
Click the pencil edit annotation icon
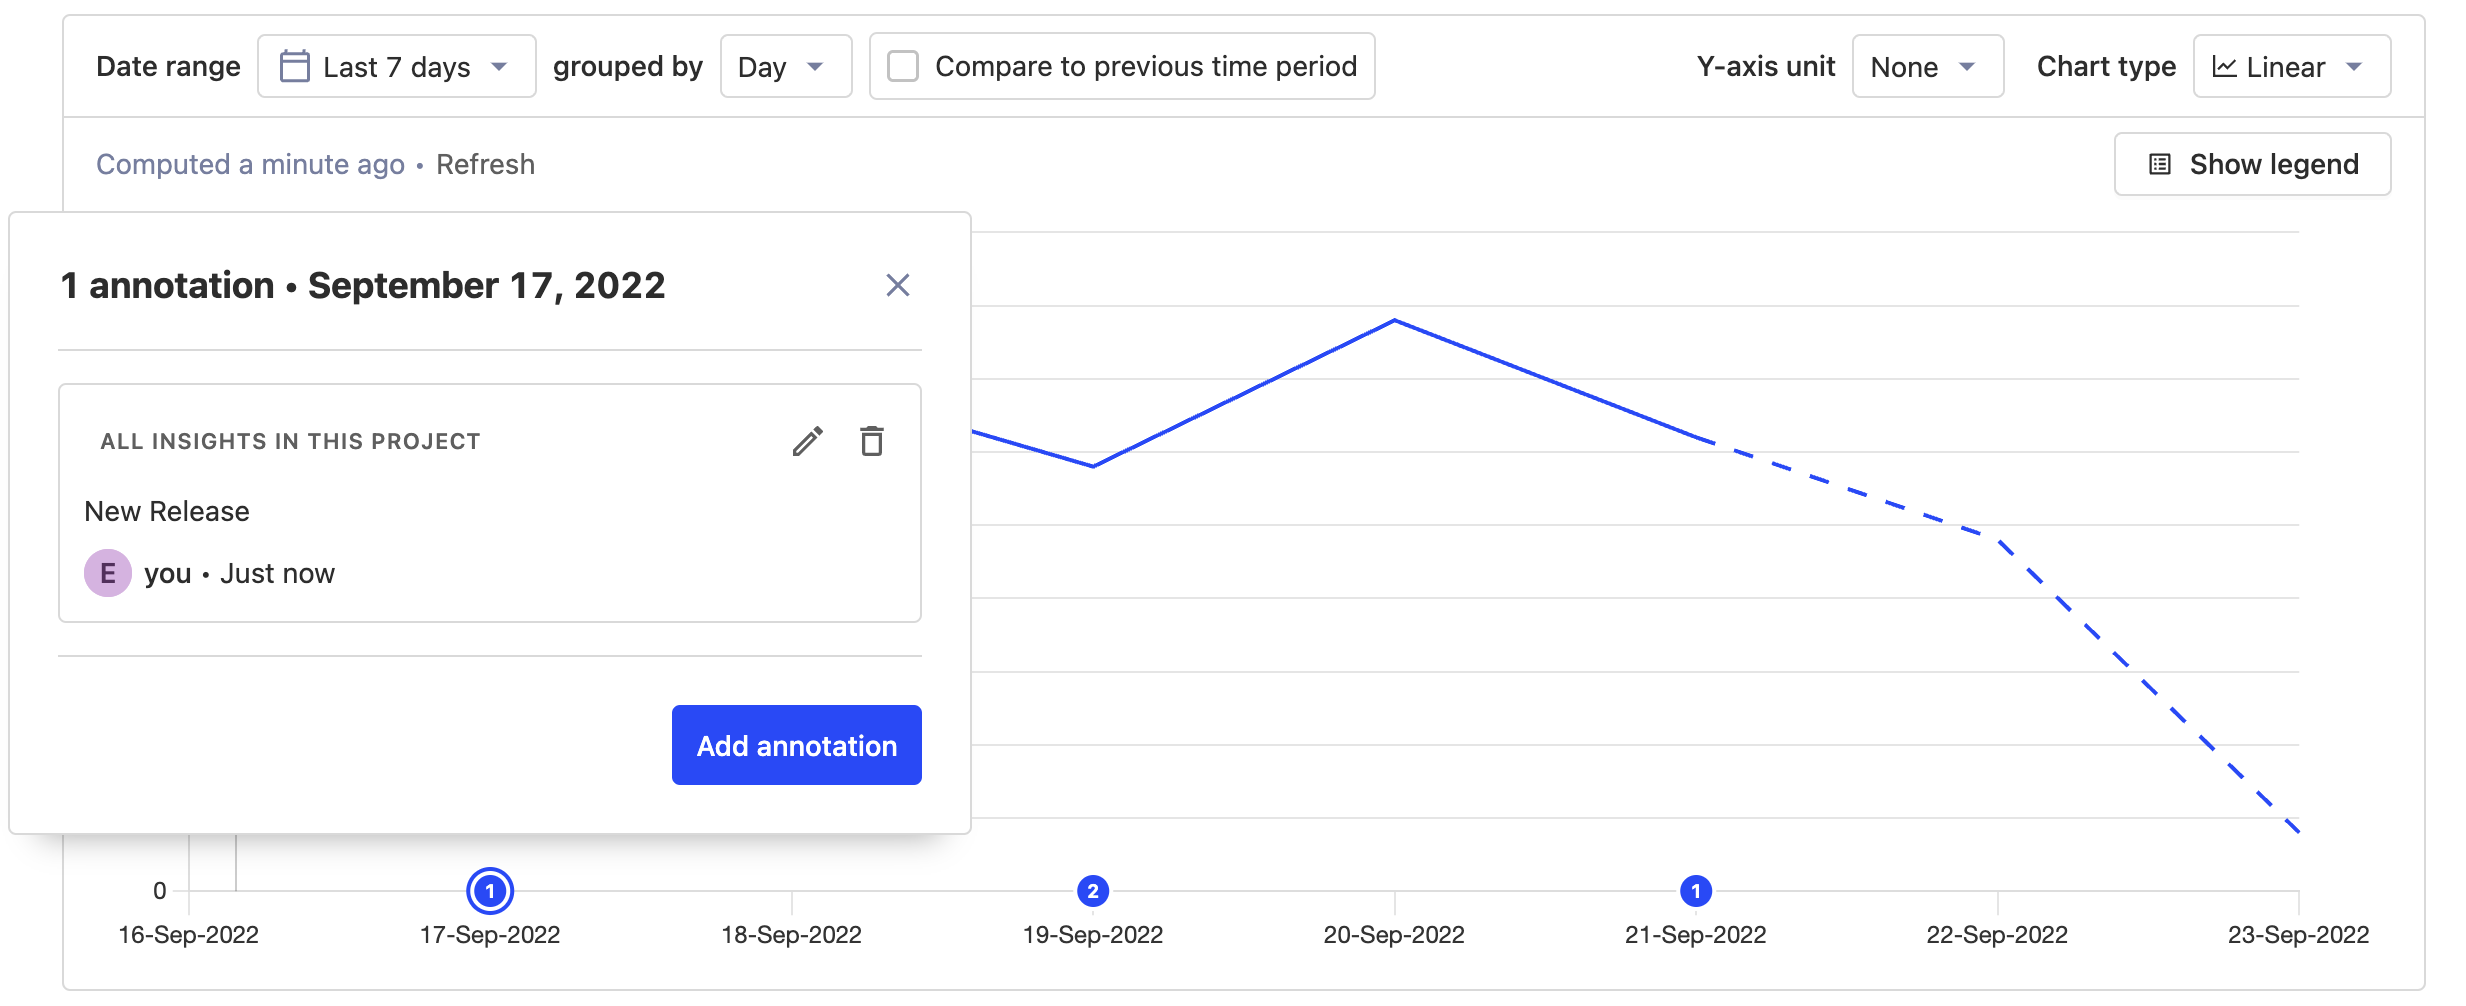pyautogui.click(x=808, y=441)
